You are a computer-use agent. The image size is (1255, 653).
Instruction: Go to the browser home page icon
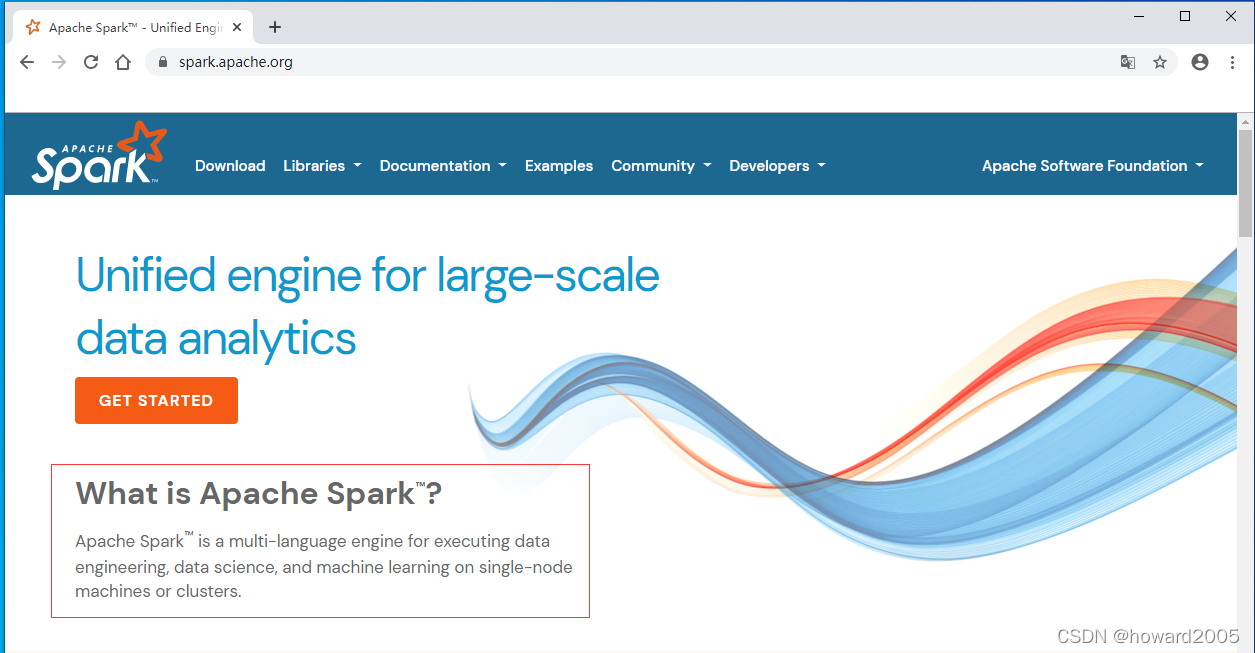click(123, 62)
